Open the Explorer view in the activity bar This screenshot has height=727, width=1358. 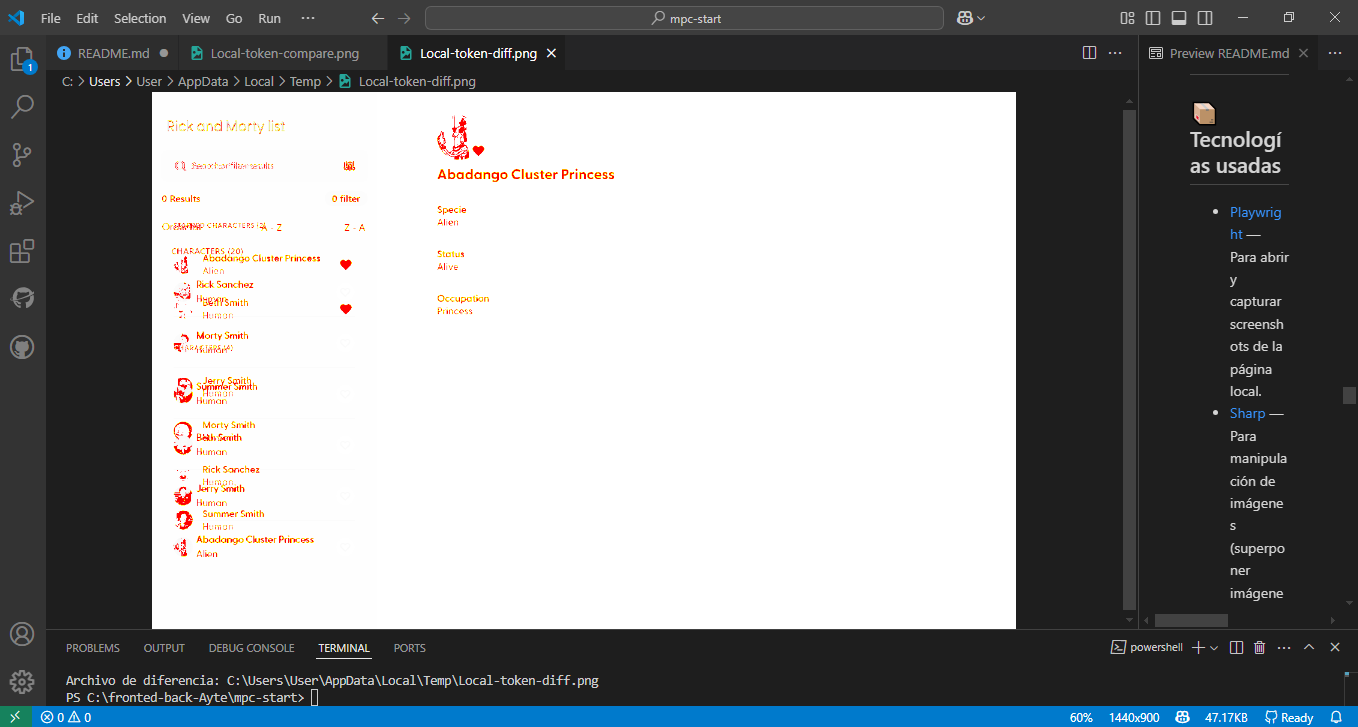coord(22,59)
